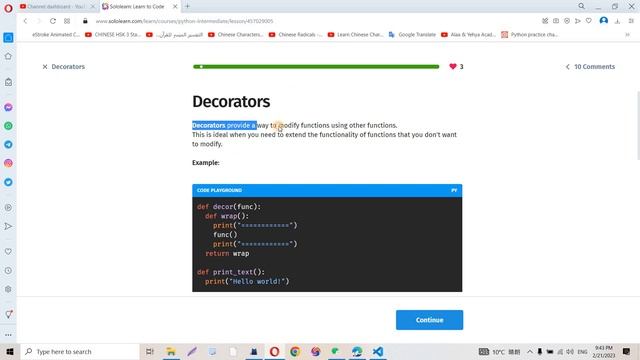
Task: Click the site security padlock icon
Action: point(85,21)
